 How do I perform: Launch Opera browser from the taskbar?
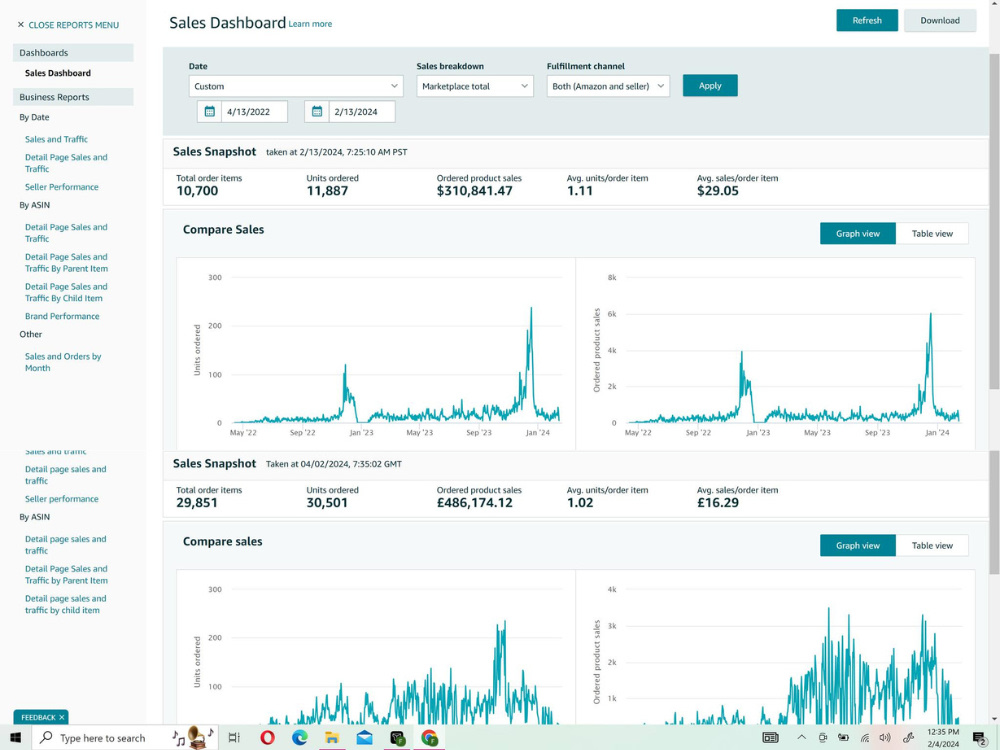[x=267, y=737]
